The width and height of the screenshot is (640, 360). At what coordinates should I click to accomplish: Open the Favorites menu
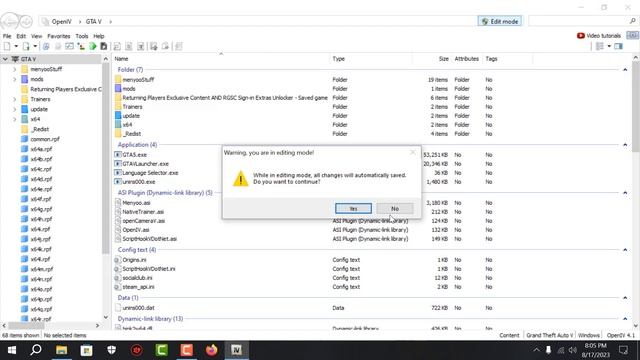[59, 36]
